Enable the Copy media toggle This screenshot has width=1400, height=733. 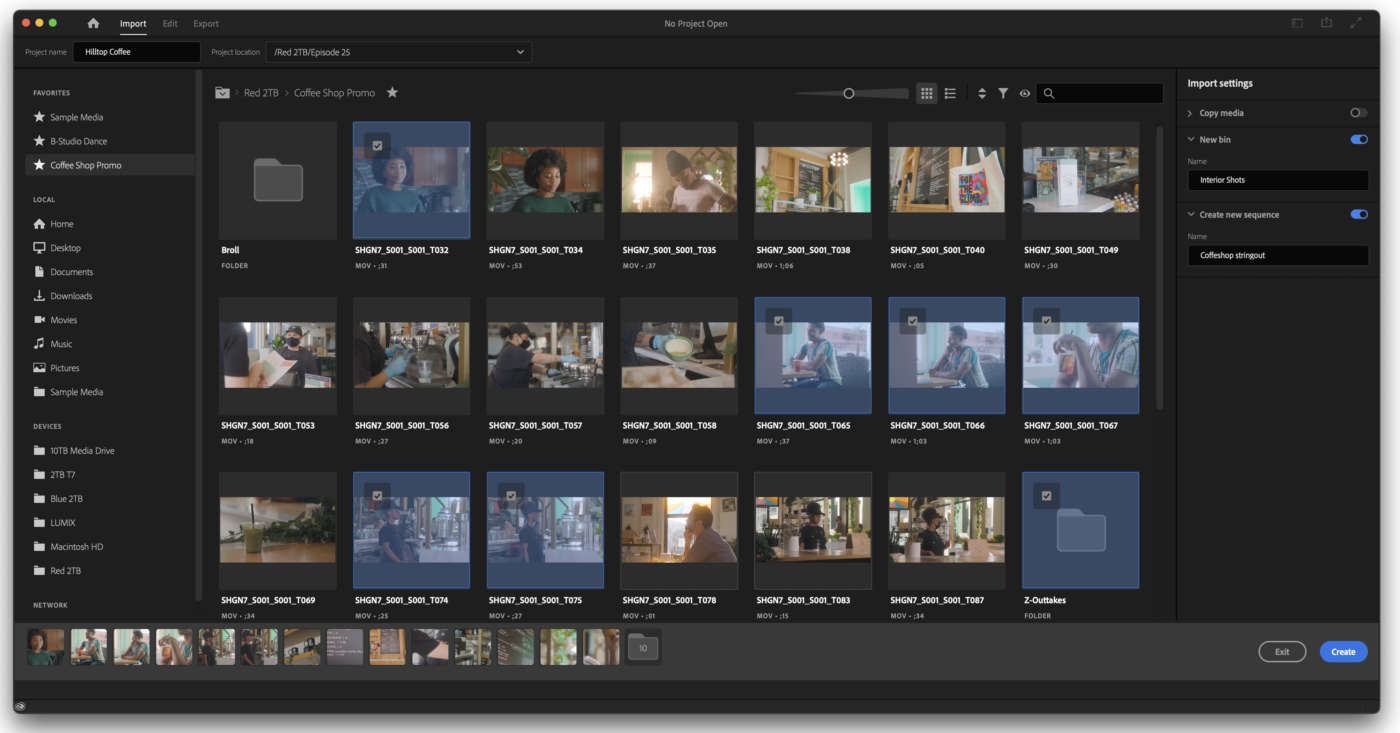click(1358, 113)
